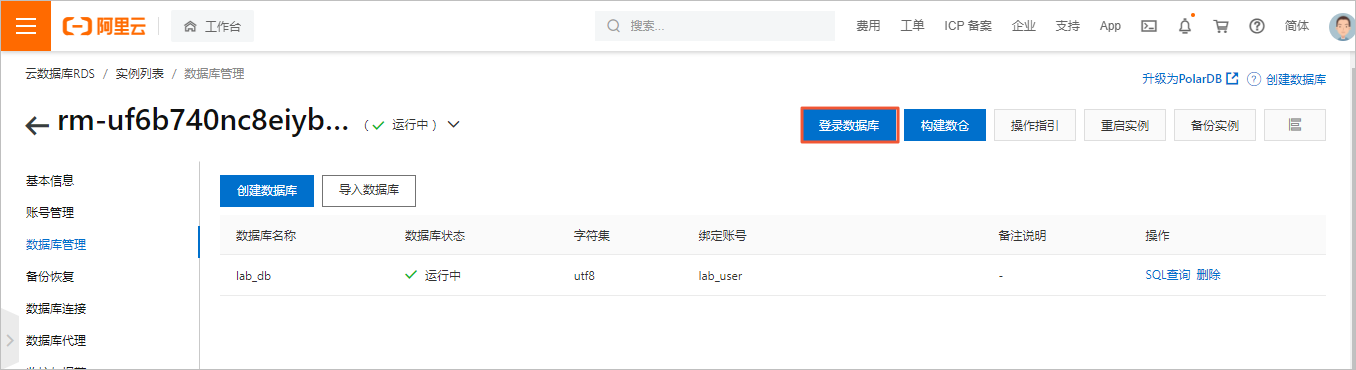Click the lab_user bound account
1356x370 pixels.
click(x=720, y=275)
